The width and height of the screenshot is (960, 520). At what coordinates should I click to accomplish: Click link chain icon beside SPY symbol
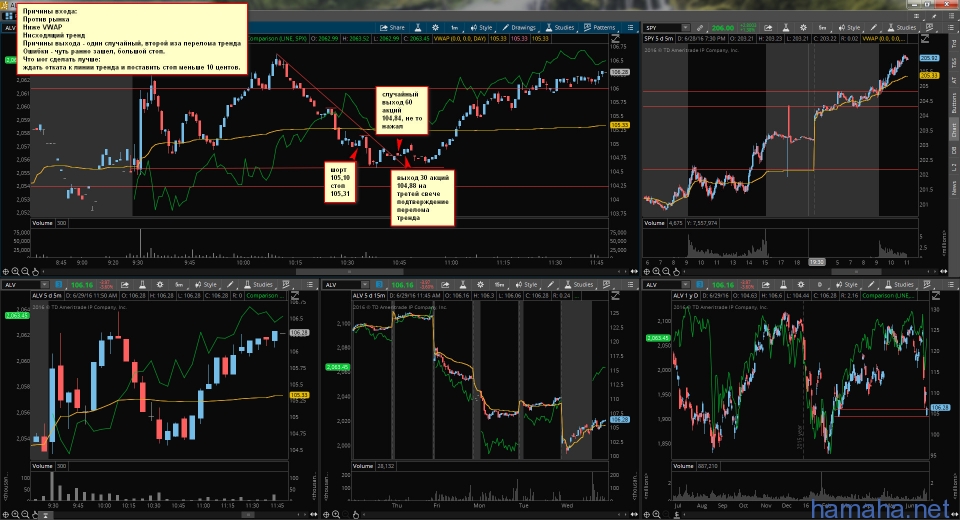[x=700, y=28]
